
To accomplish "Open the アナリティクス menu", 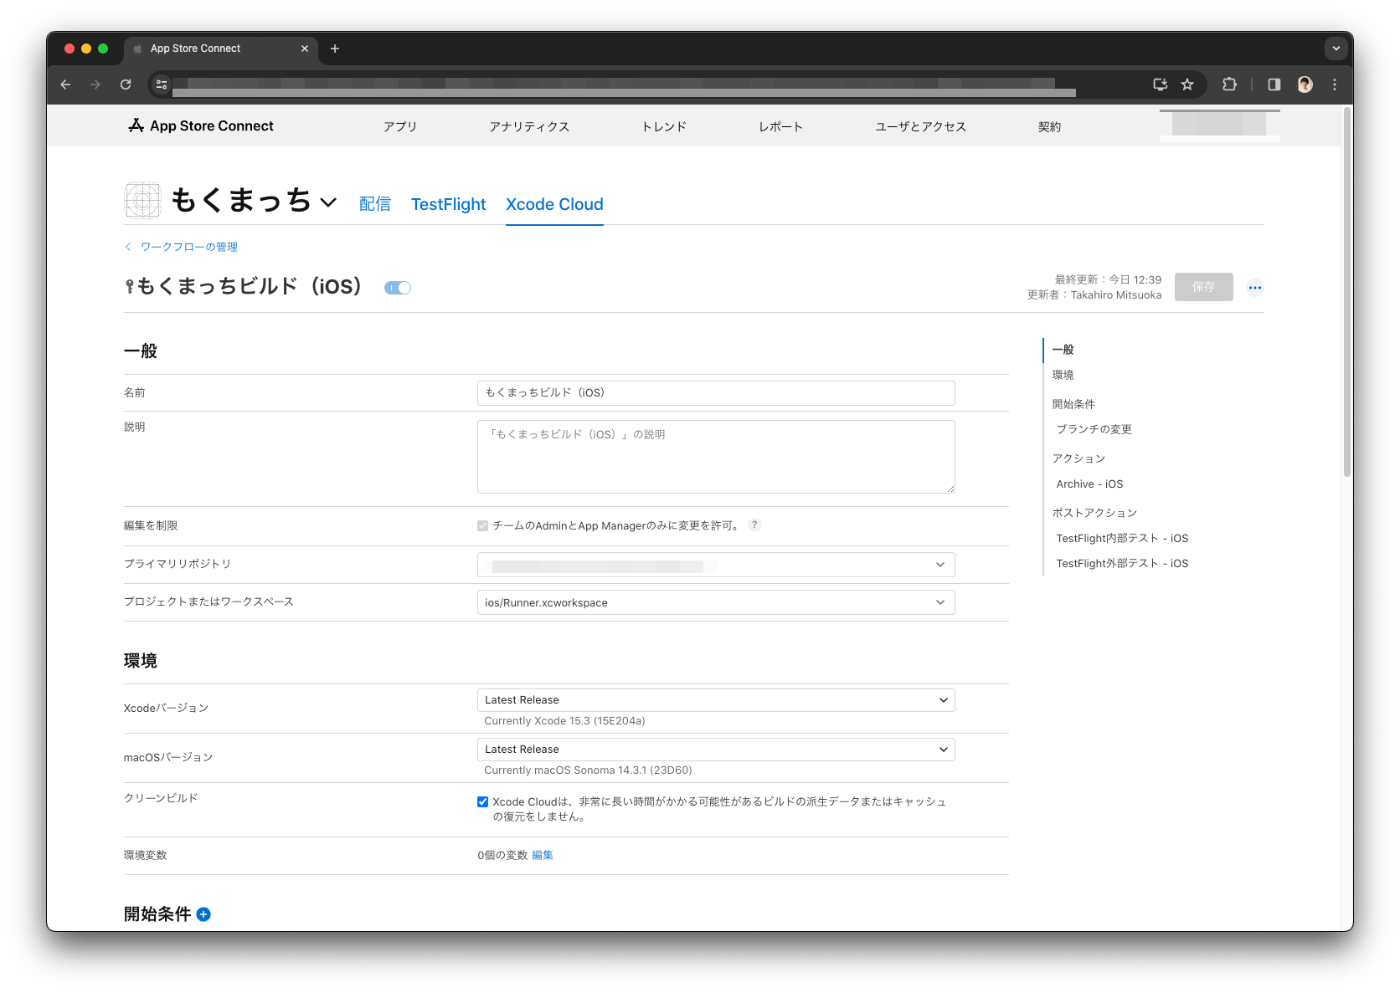I will 529,127.
